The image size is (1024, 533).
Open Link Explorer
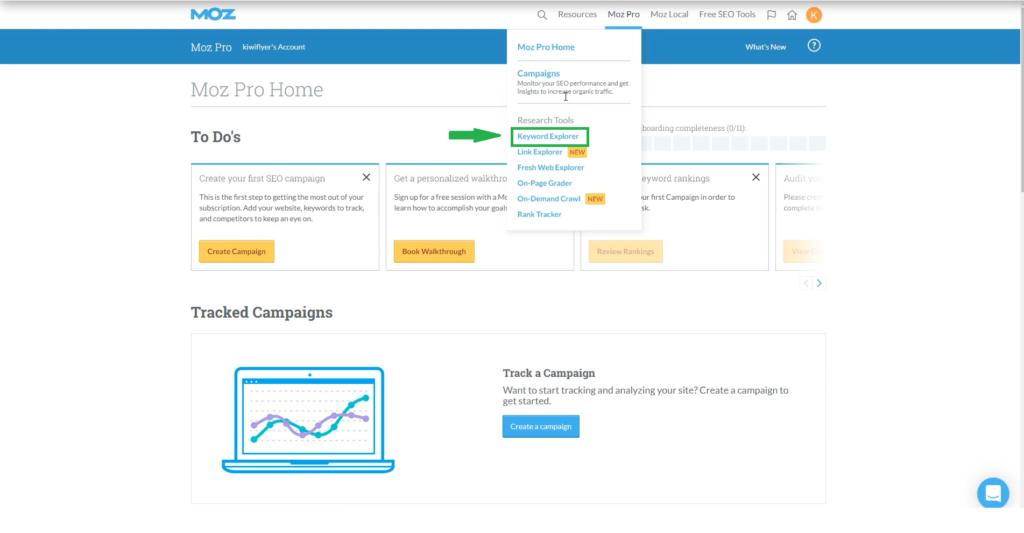point(539,152)
